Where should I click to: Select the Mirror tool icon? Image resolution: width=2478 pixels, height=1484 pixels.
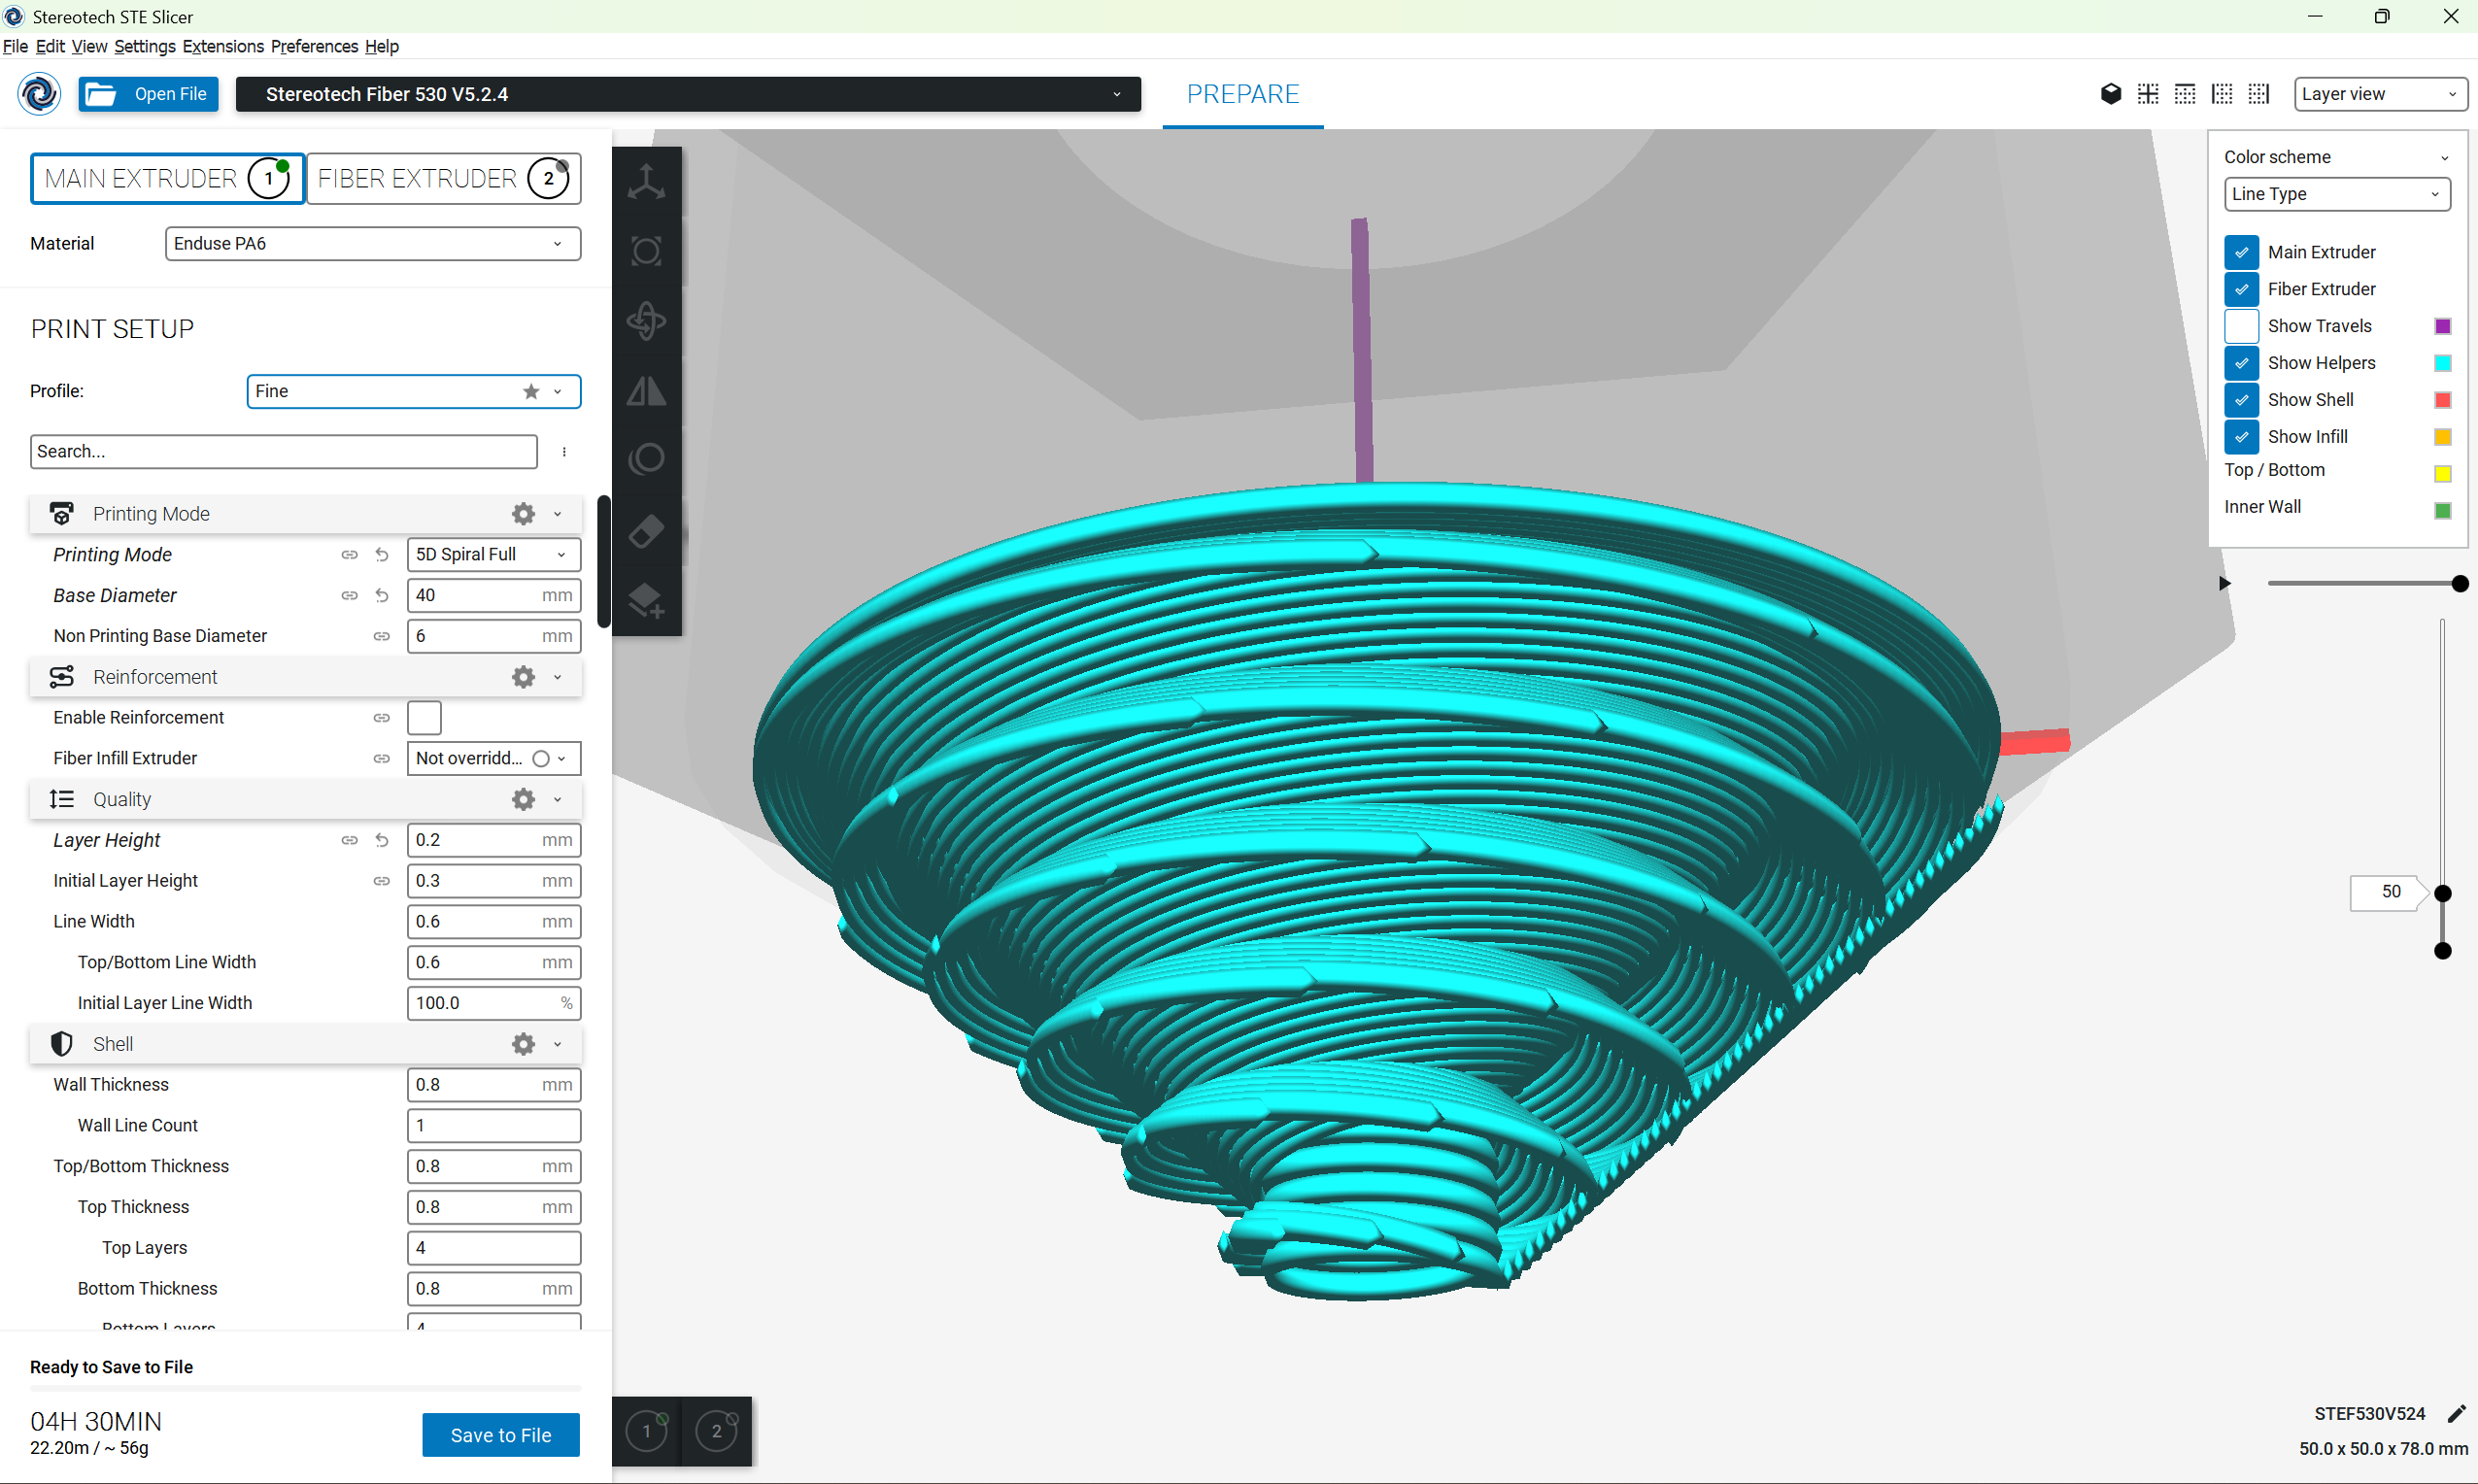[646, 391]
